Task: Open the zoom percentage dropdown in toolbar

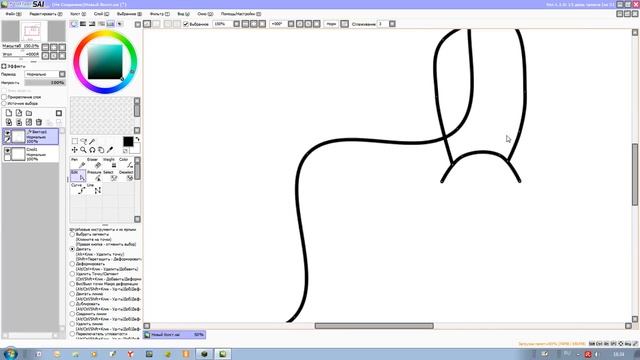Action: pos(236,24)
